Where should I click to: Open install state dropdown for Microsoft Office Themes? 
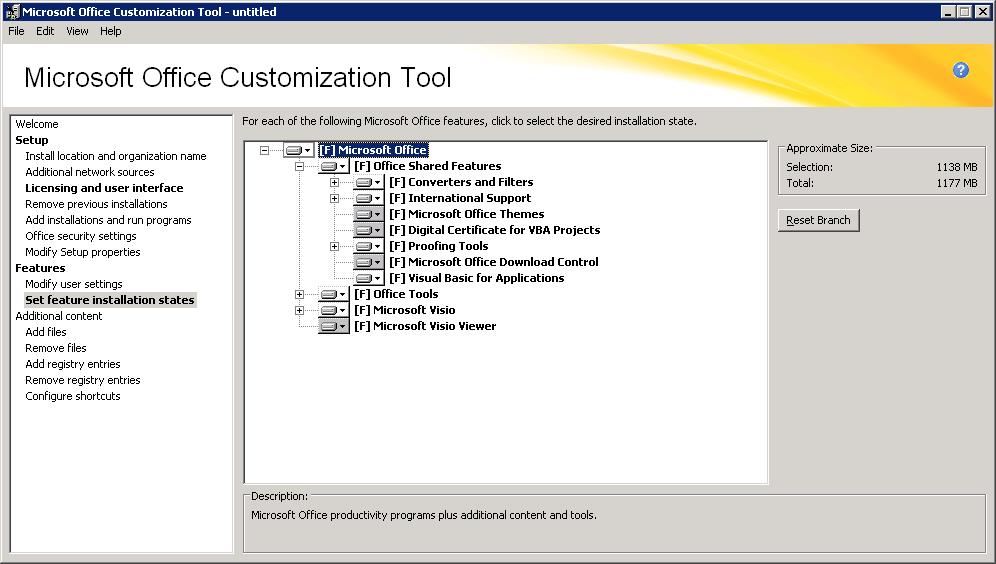click(x=368, y=214)
